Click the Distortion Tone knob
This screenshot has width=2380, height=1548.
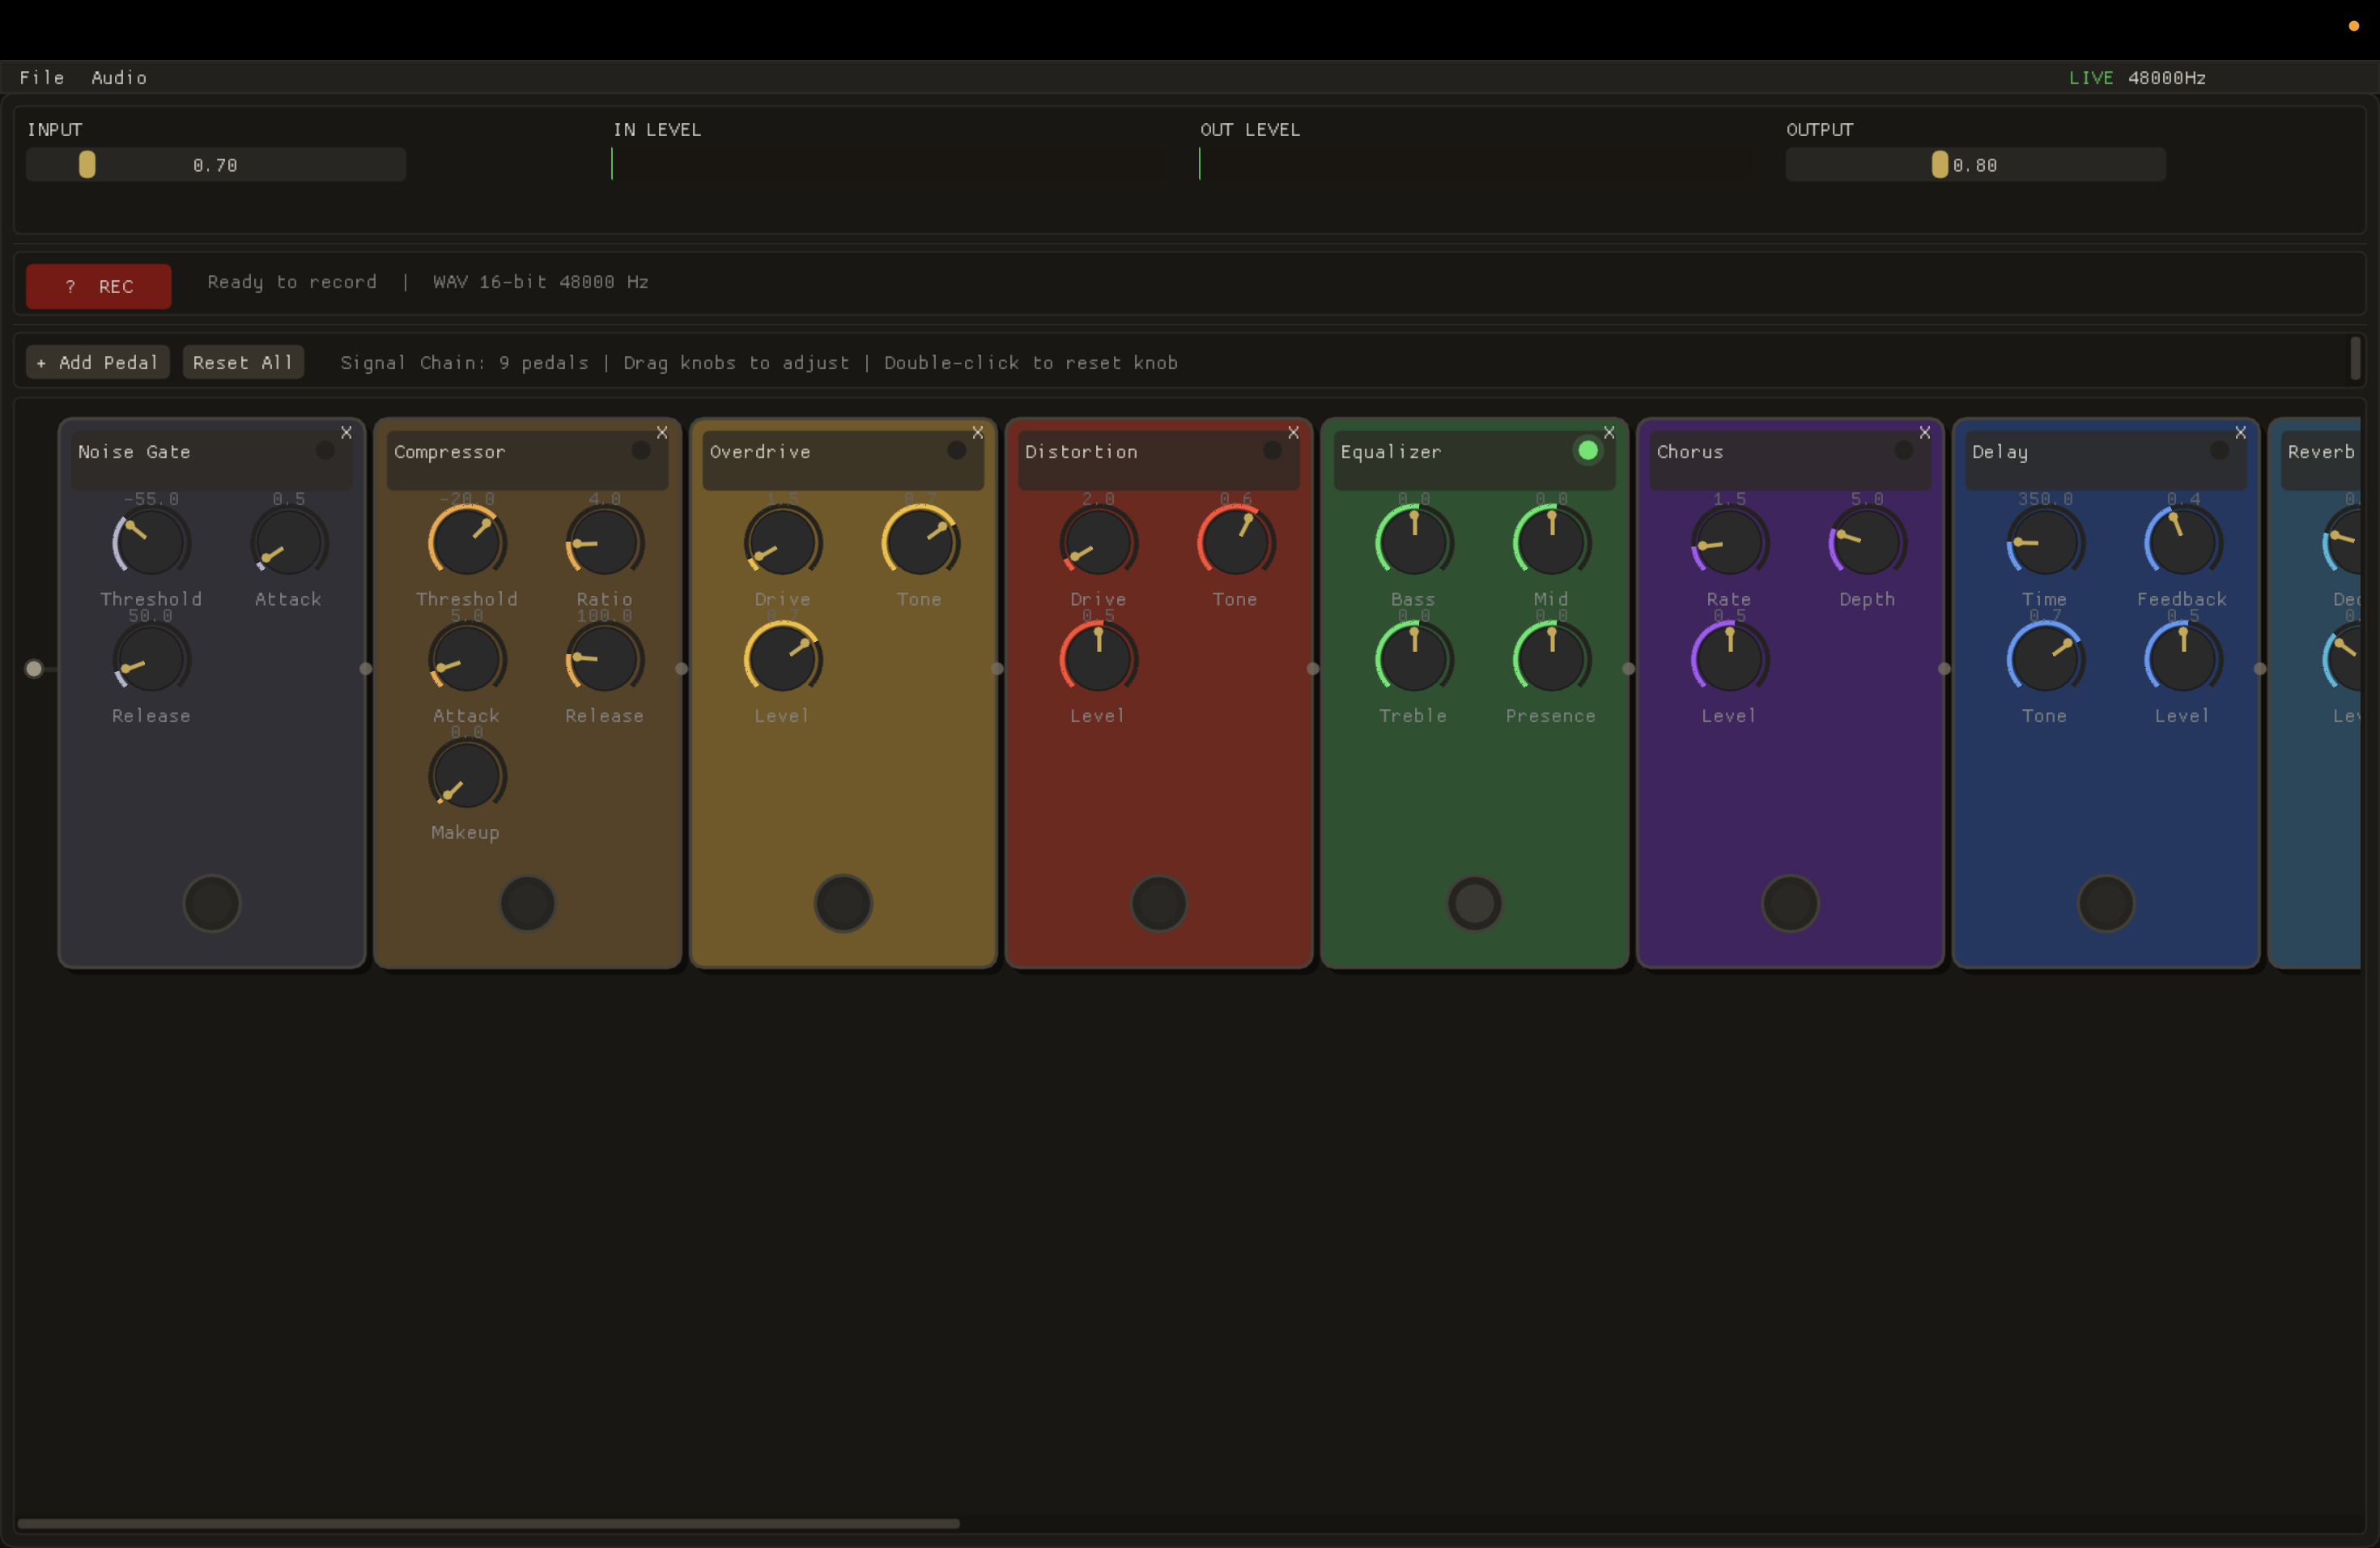(1235, 543)
